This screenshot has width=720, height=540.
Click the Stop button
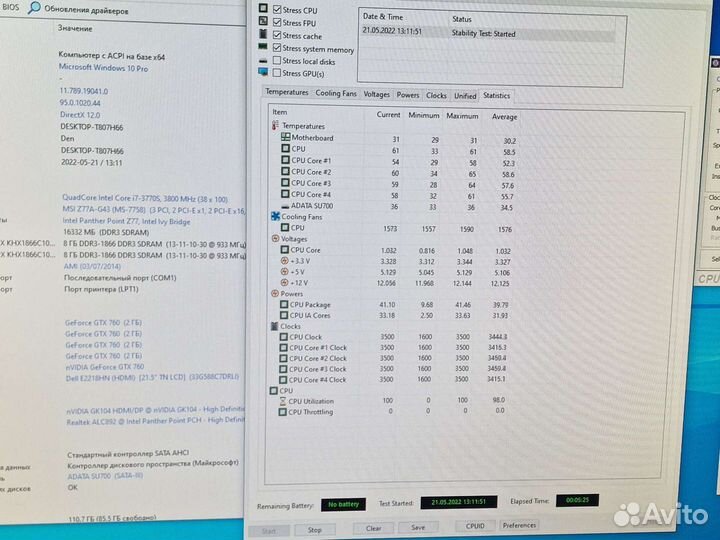(315, 530)
